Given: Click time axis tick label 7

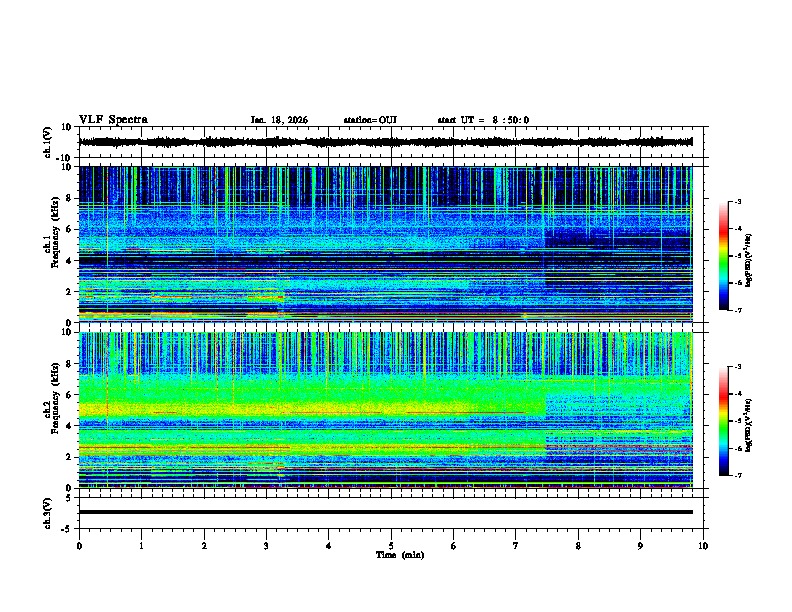Looking at the screenshot, I should click(x=516, y=546).
